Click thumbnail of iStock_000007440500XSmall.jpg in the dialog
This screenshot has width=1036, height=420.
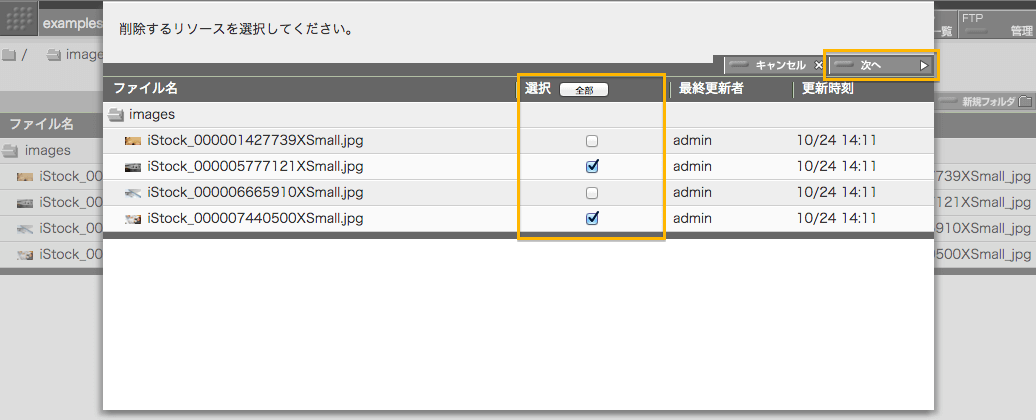click(x=133, y=219)
